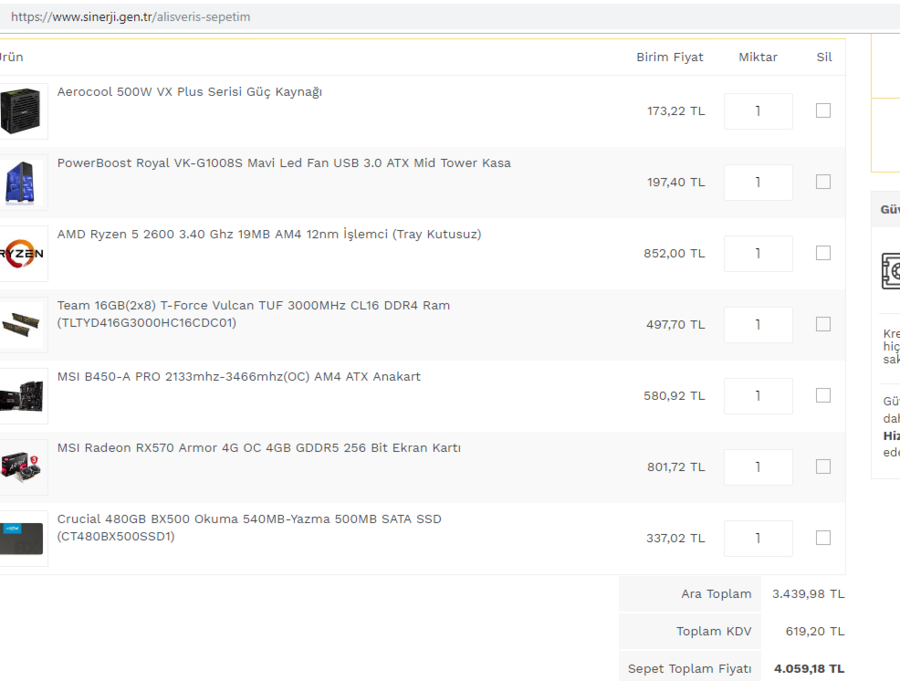This screenshot has height=681, width=900.
Task: Click the 3.439,98 TL subtotal value
Action: tap(808, 594)
